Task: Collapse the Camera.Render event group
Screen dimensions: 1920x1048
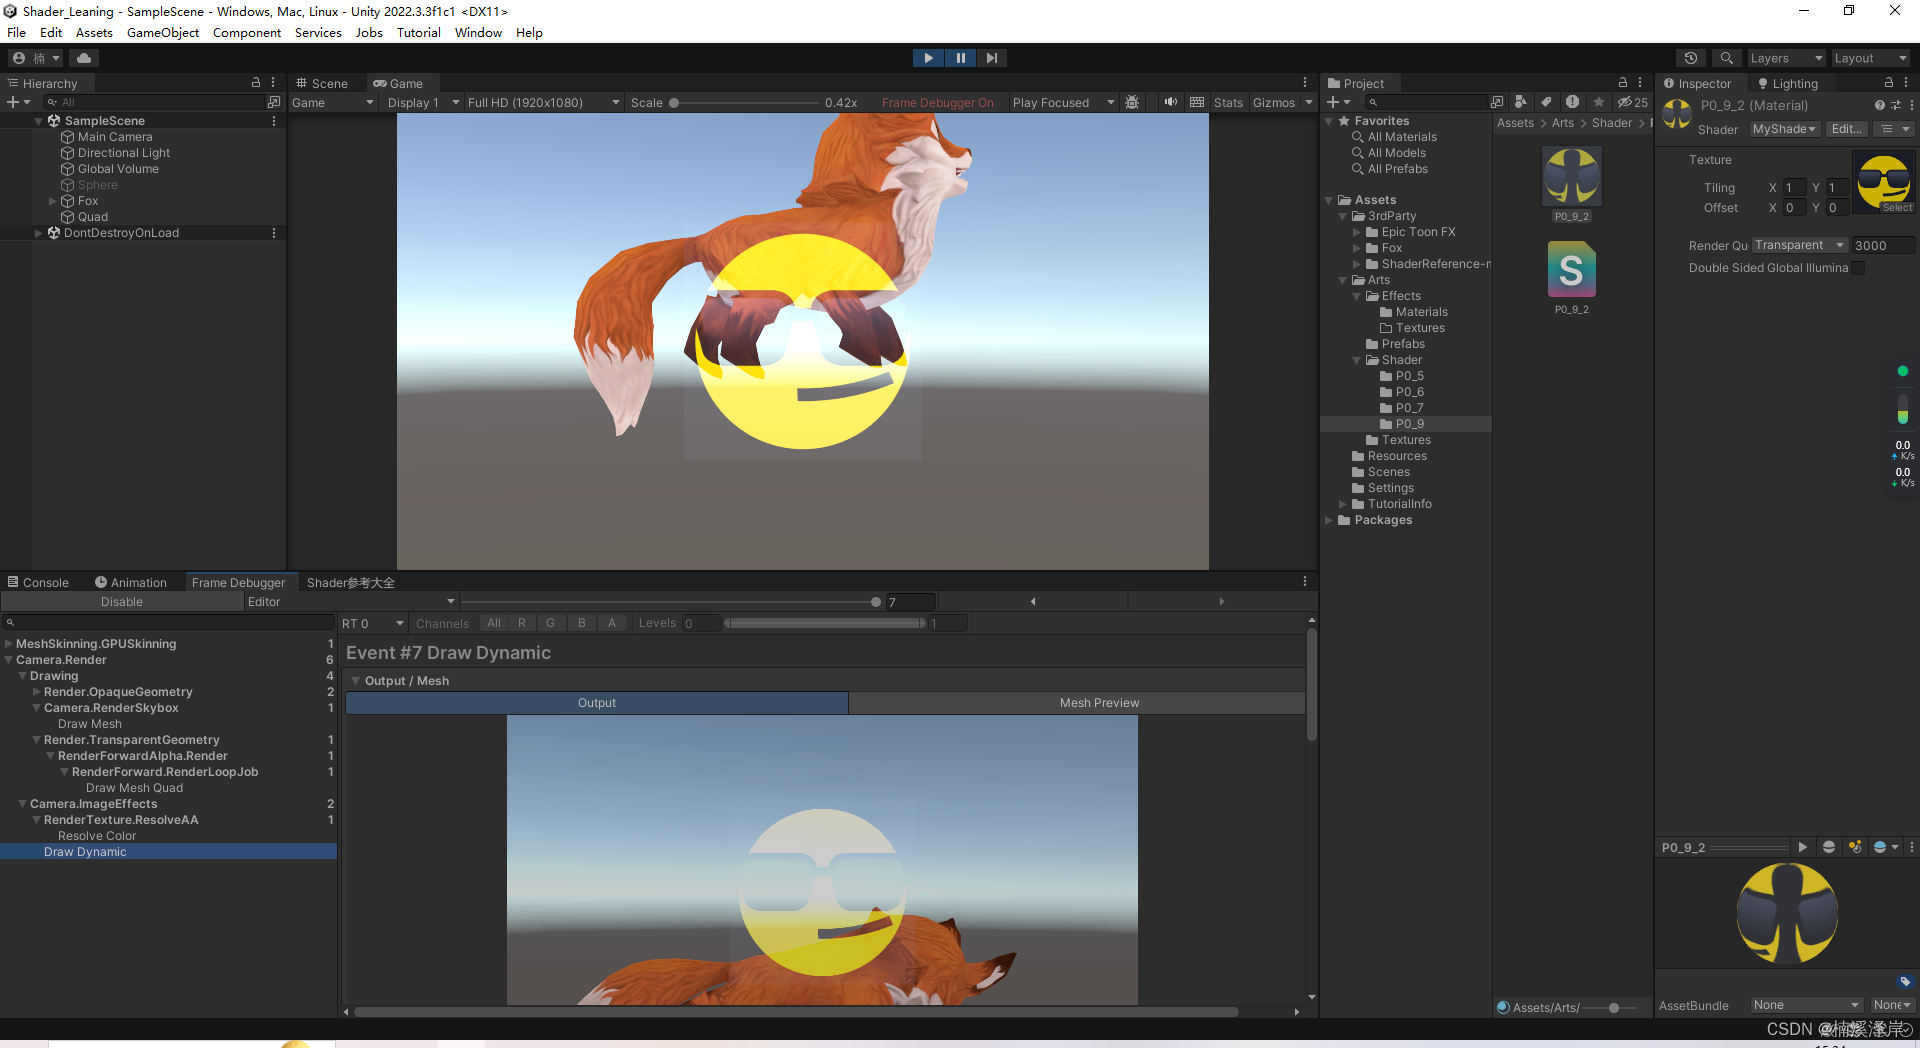Action: (x=9, y=660)
